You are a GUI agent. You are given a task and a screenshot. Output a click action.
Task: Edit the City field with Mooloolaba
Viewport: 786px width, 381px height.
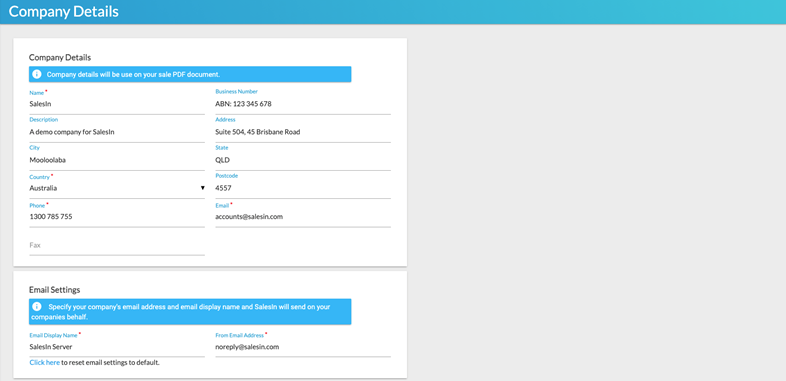point(117,160)
